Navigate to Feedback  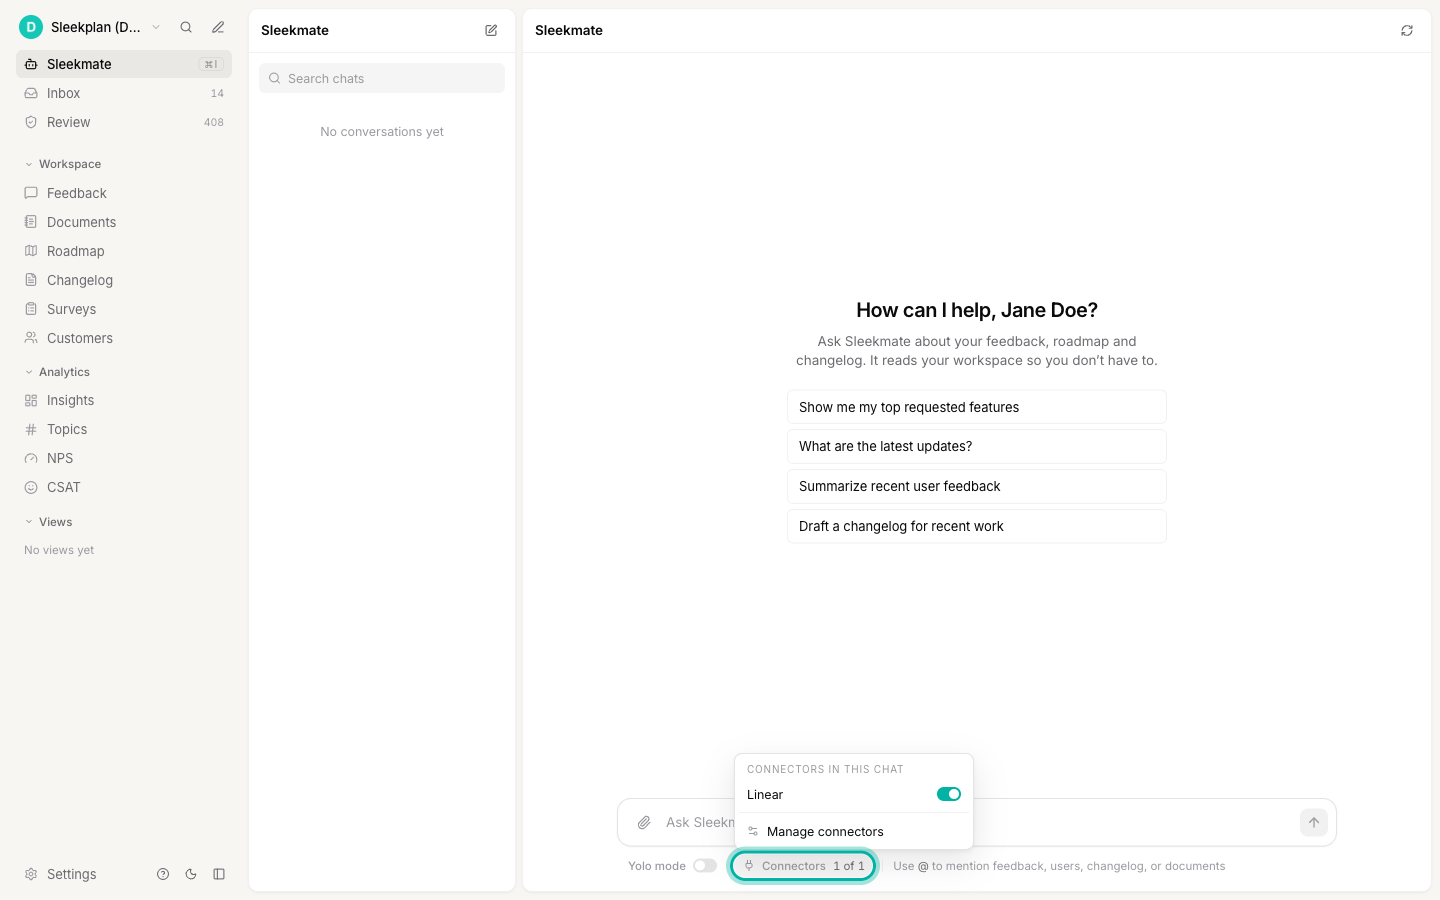[x=124, y=193]
